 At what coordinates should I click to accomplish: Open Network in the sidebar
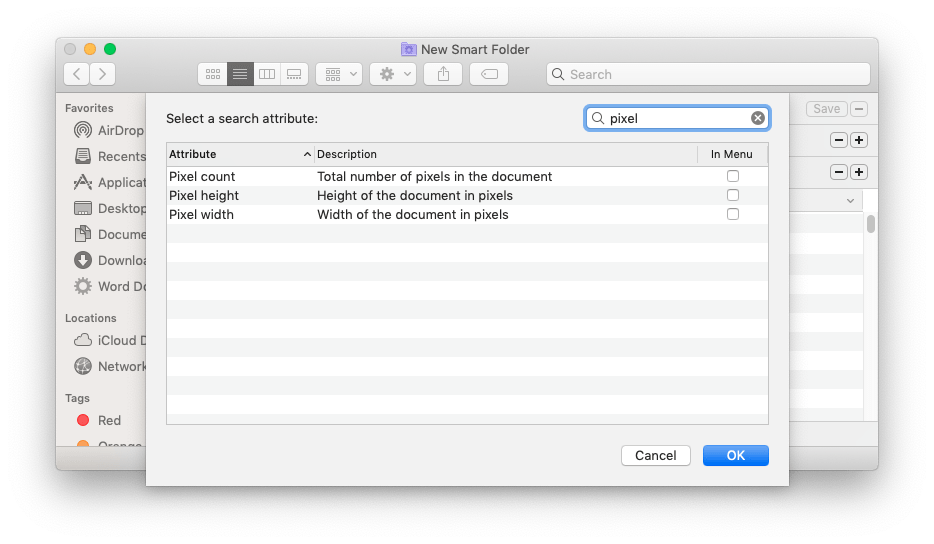tap(110, 366)
